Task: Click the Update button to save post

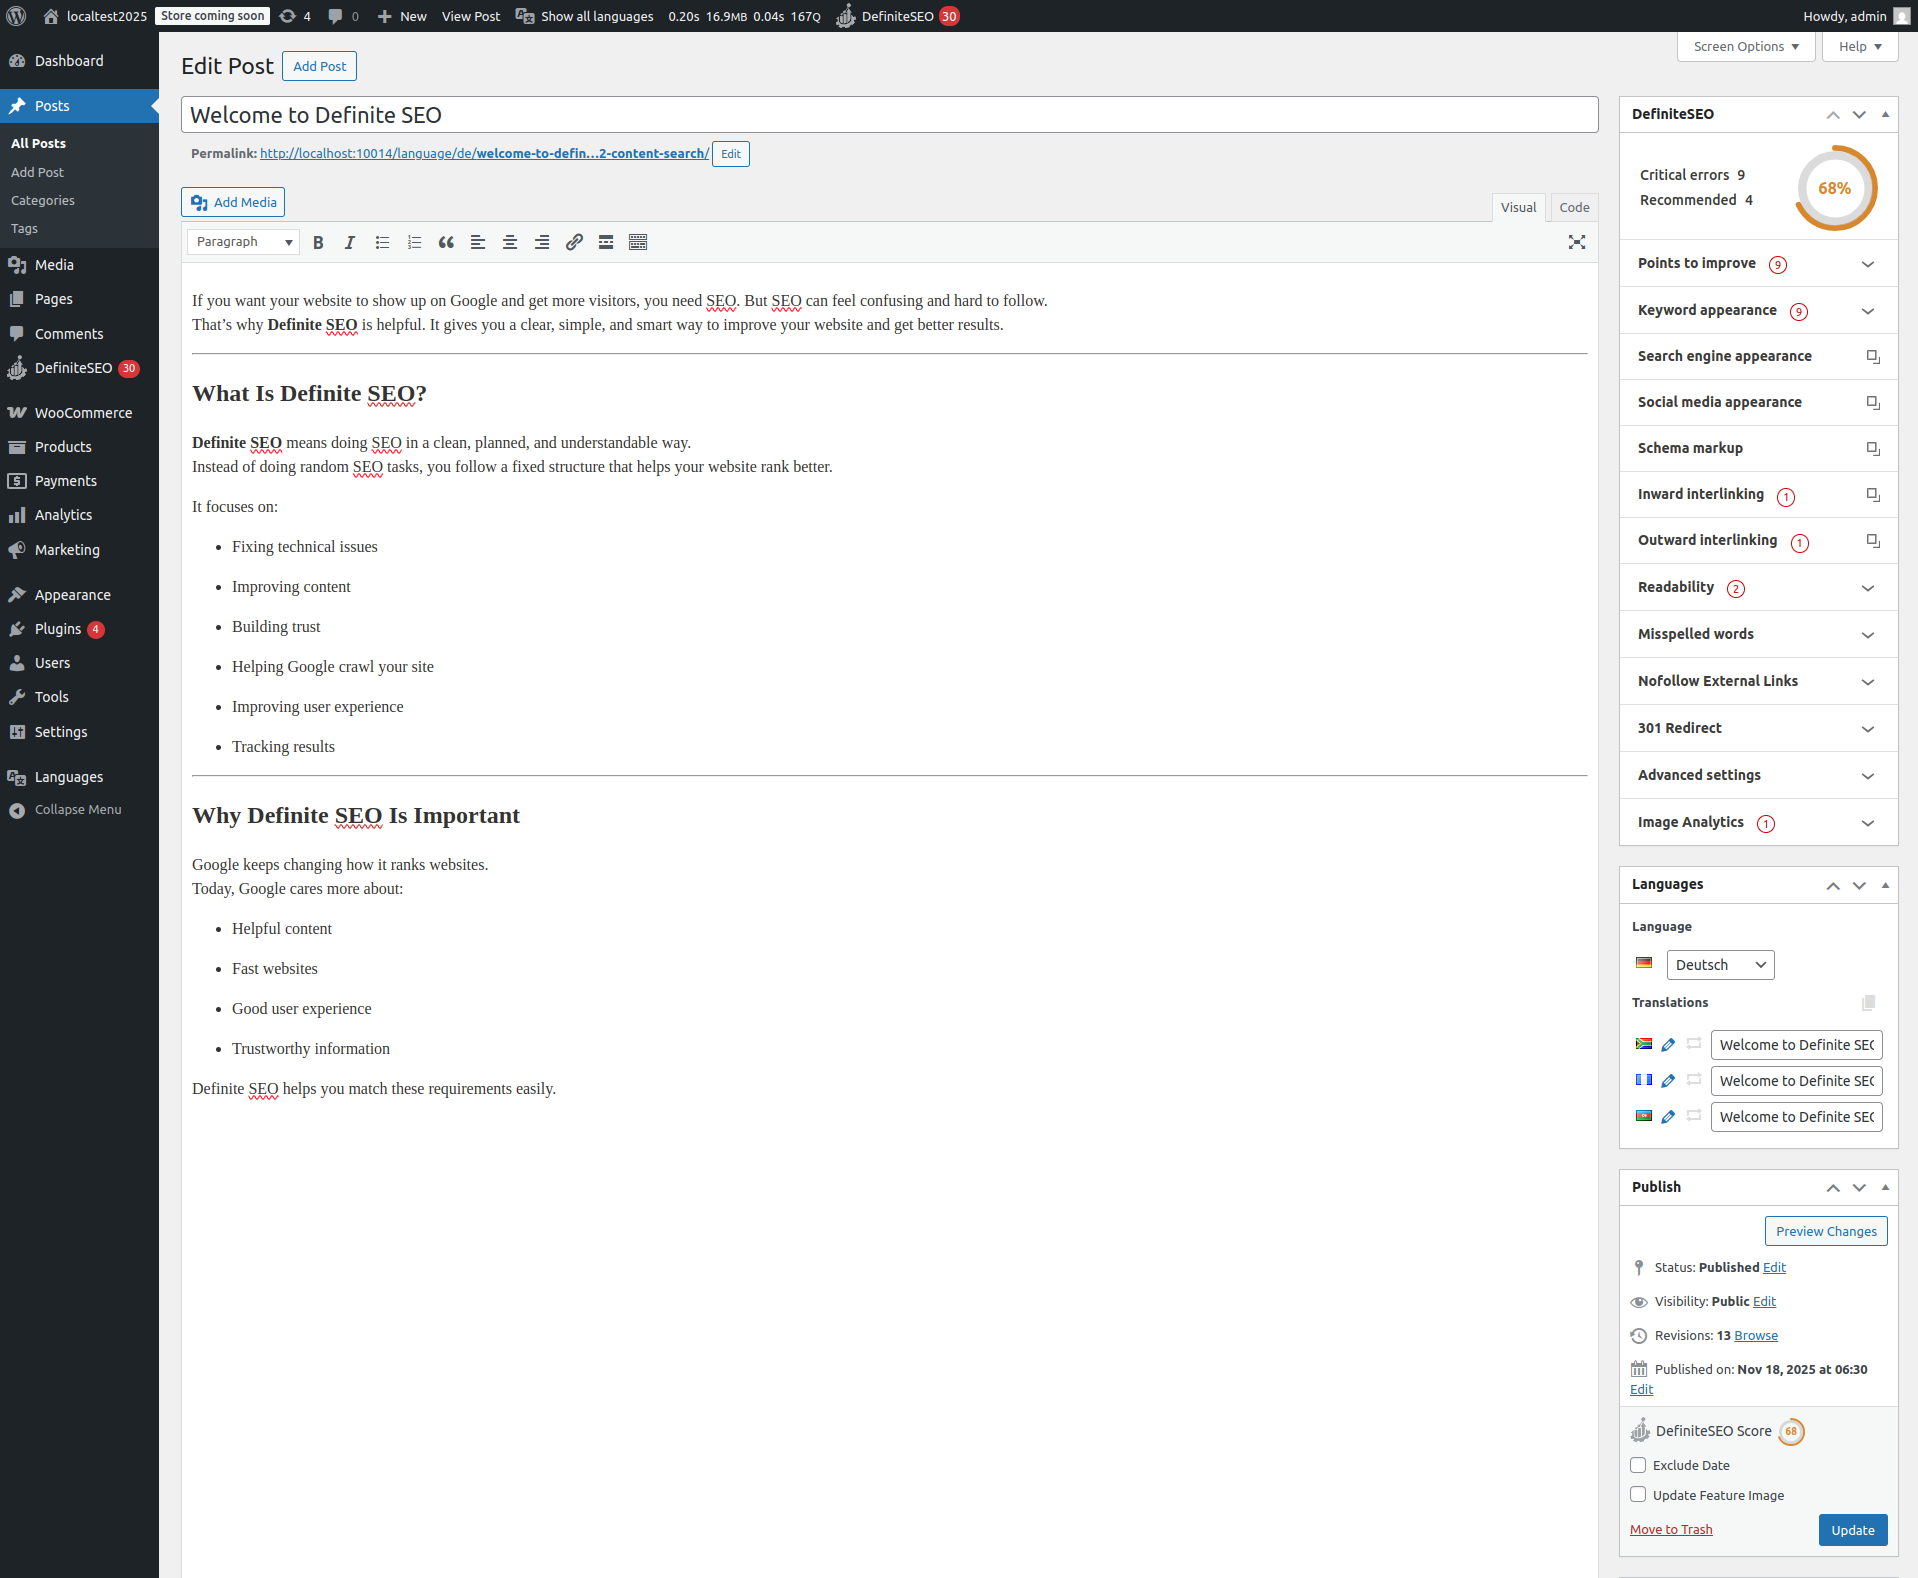Action: tap(1852, 1529)
